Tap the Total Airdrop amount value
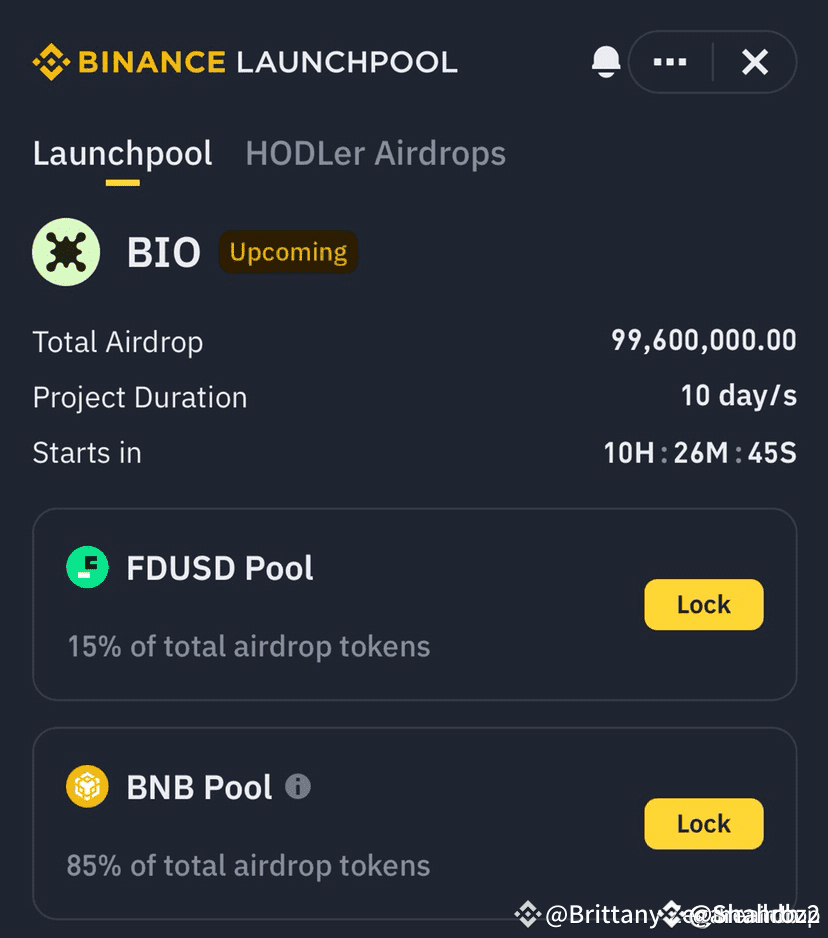828x938 pixels. [x=704, y=340]
